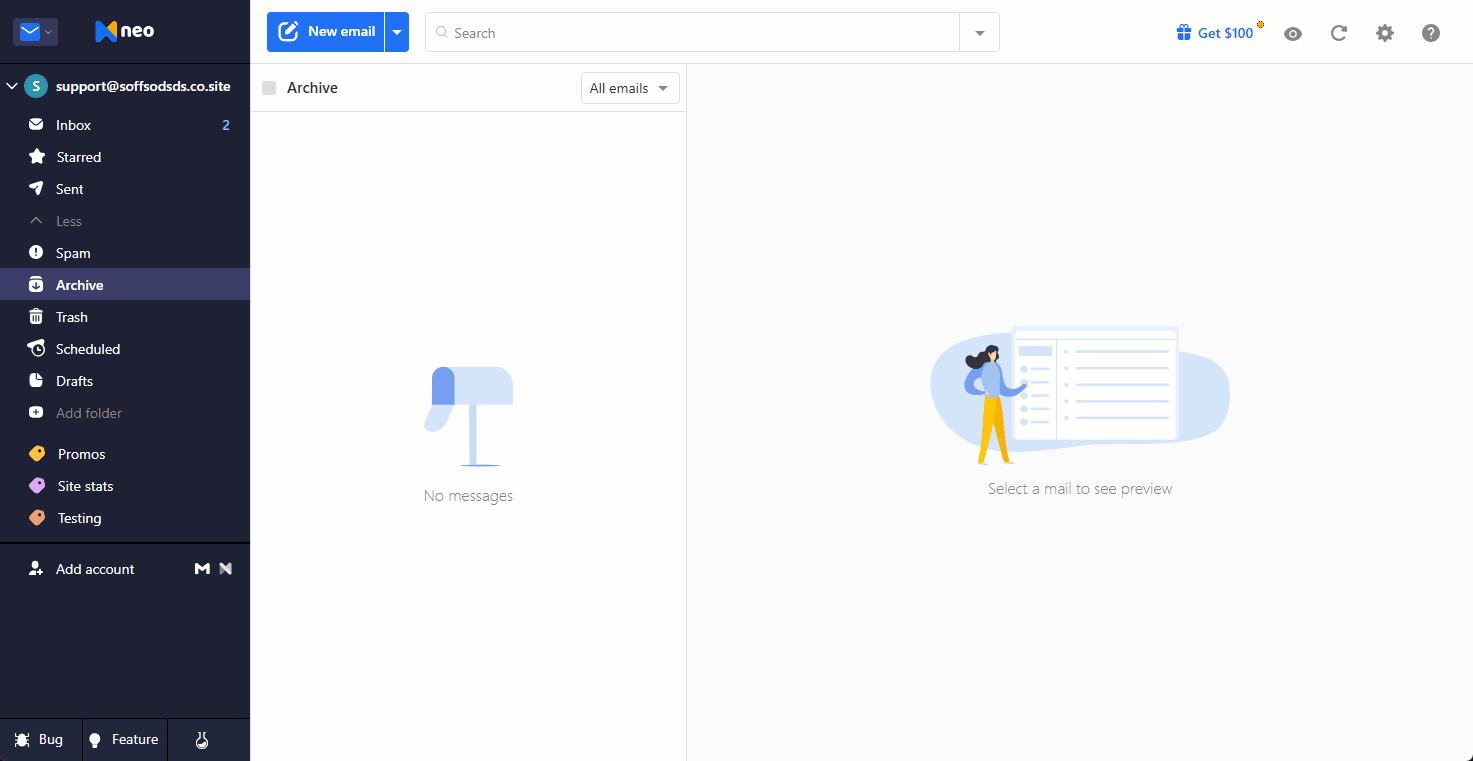Open the All emails filter dropdown
Screen dimensions: 1473x761
point(630,88)
